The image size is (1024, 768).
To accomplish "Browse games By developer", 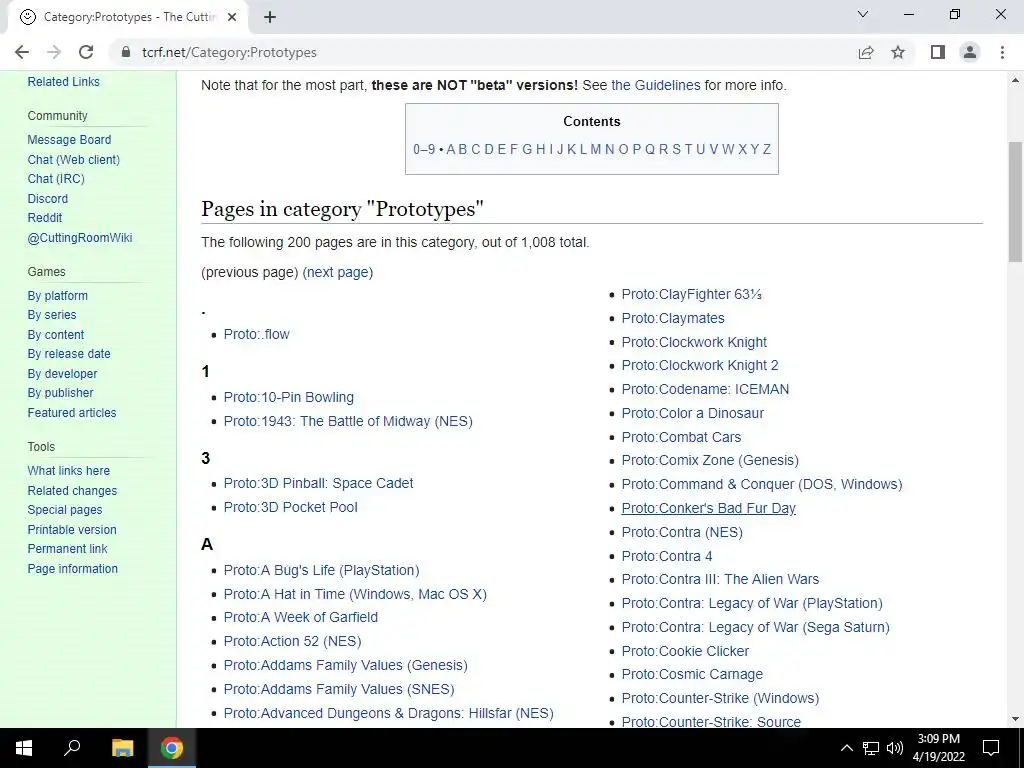I will [62, 374].
